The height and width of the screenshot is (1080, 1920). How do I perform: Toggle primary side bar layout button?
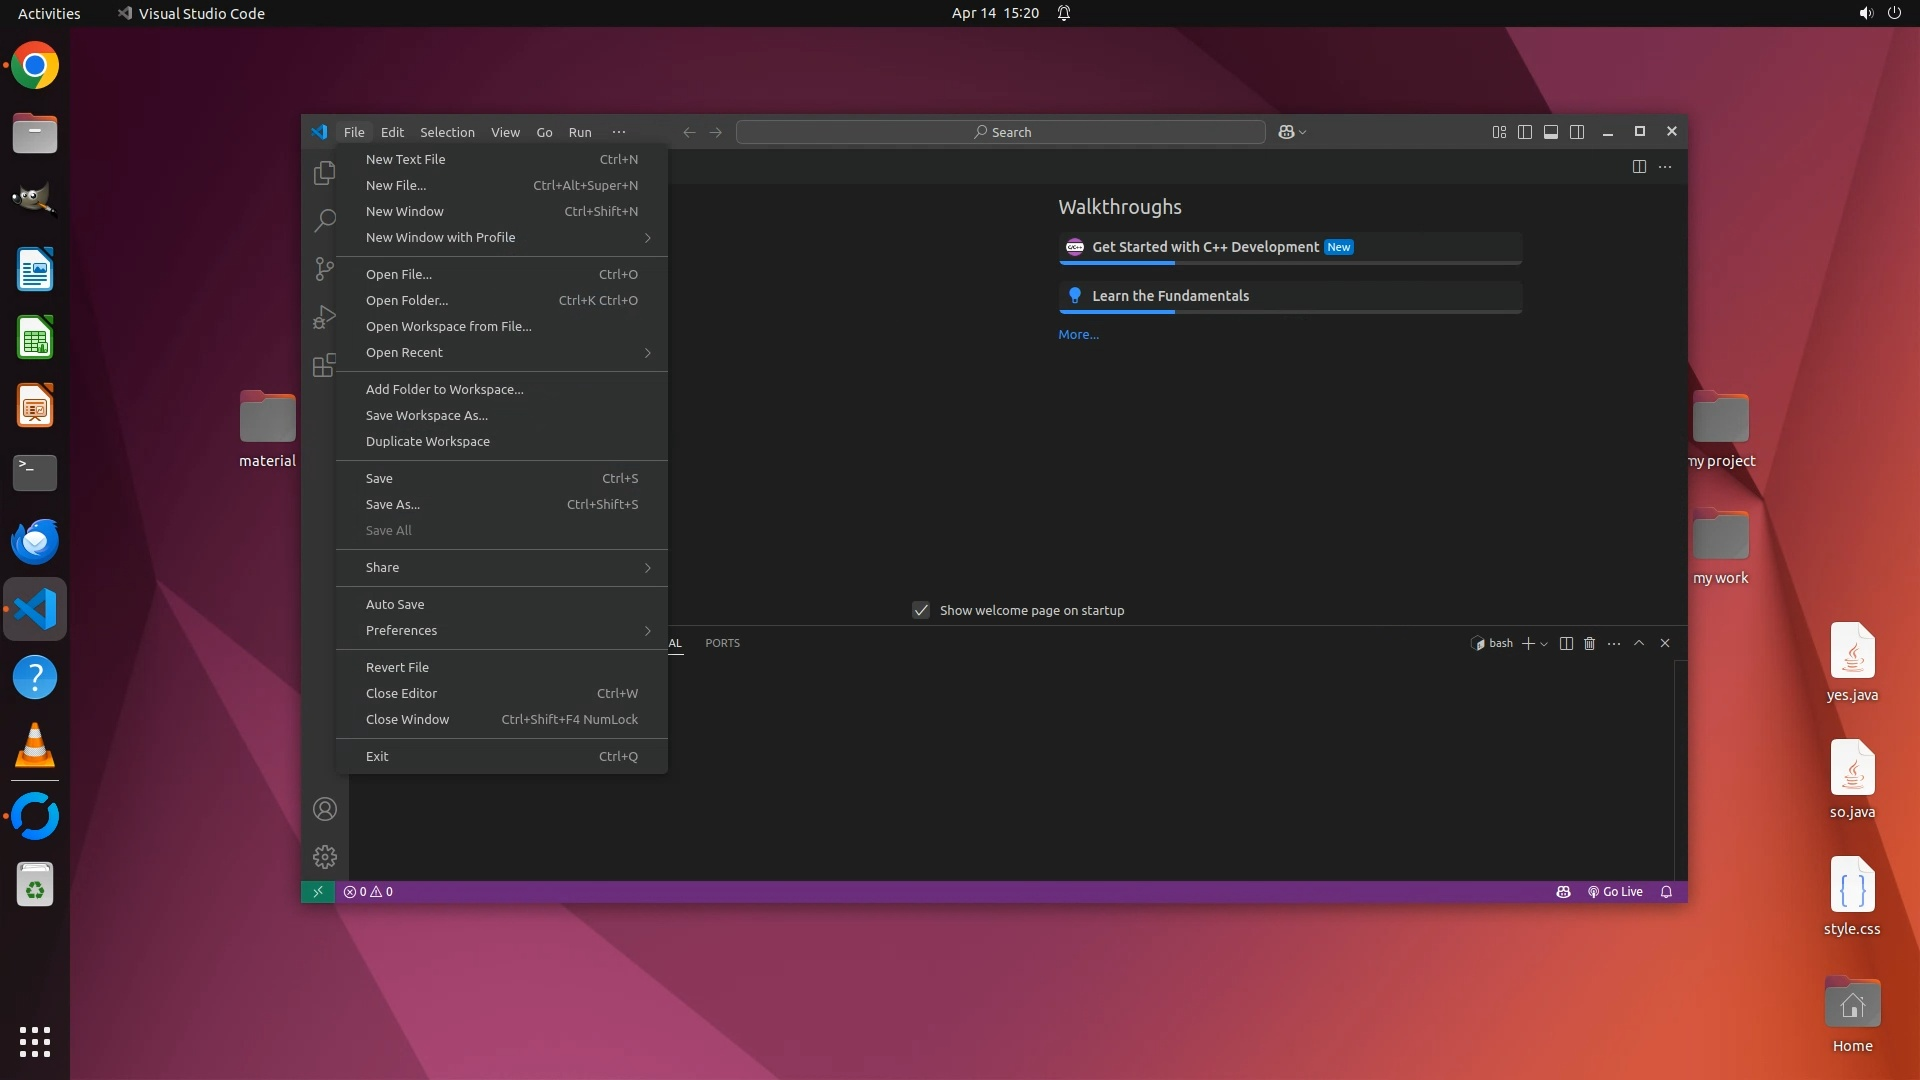point(1524,132)
